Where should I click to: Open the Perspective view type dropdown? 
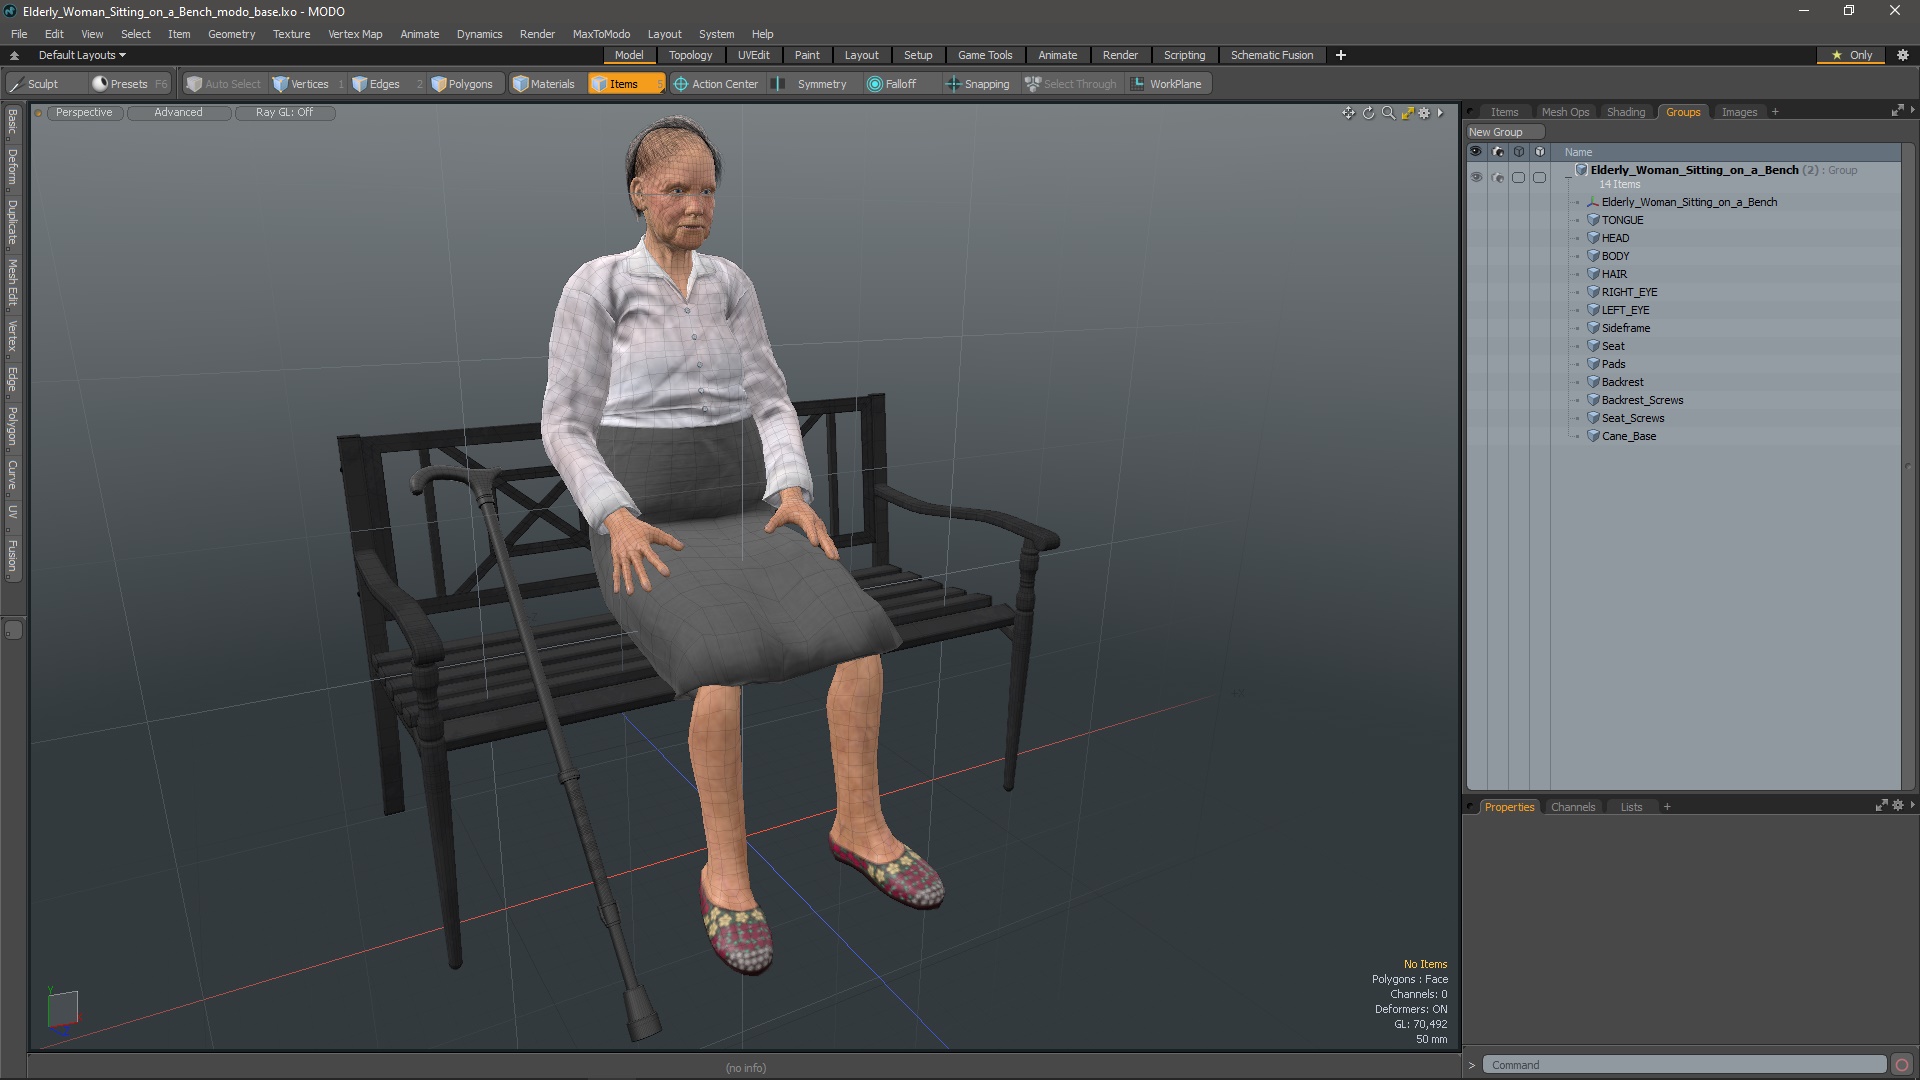[x=84, y=112]
